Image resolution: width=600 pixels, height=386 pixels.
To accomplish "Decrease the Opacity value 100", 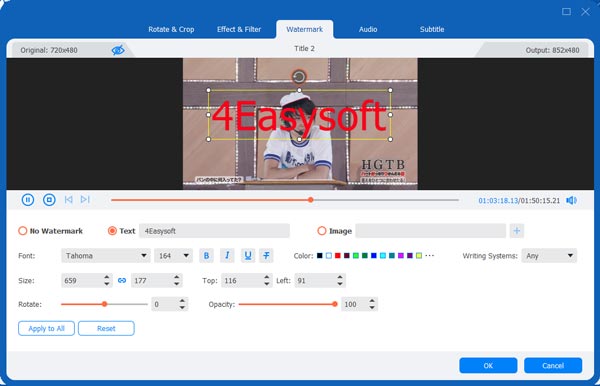I will pos(372,308).
